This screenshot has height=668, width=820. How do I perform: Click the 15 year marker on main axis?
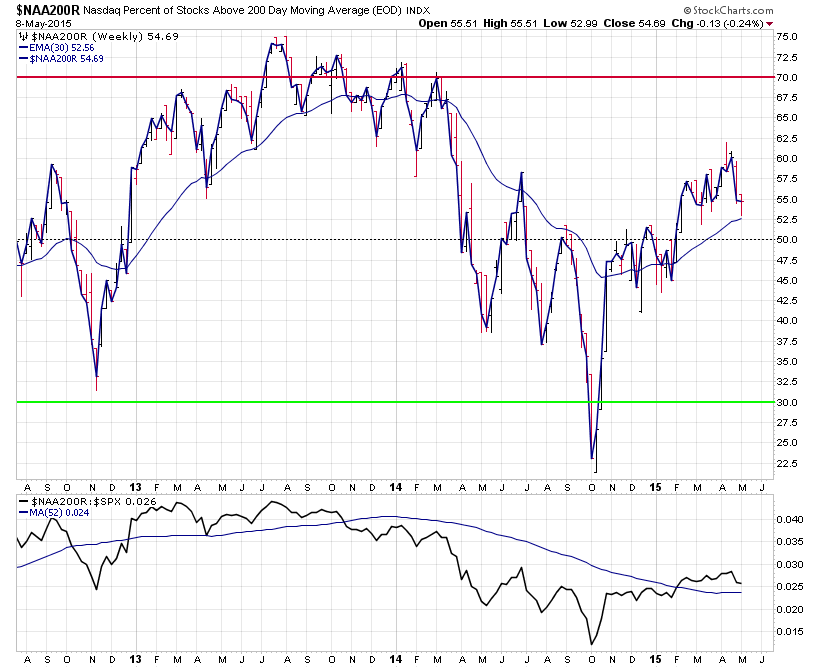pyautogui.click(x=655, y=487)
